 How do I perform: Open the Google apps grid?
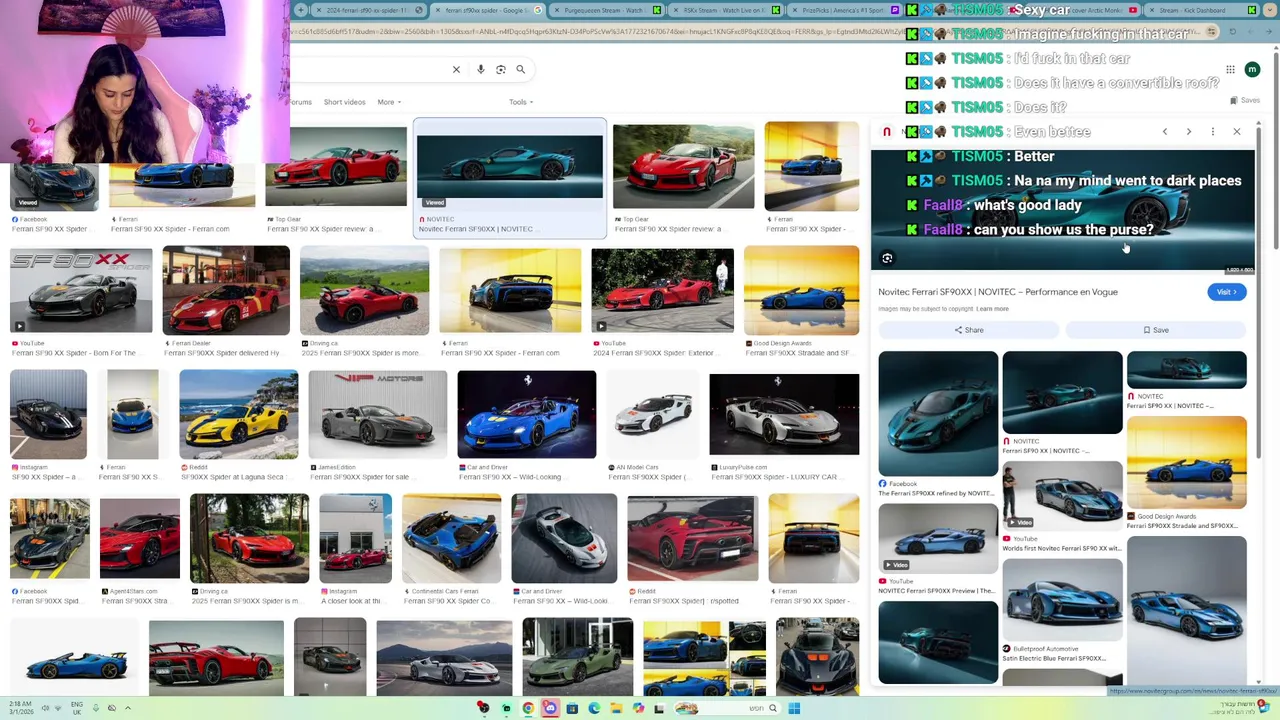coord(1230,70)
